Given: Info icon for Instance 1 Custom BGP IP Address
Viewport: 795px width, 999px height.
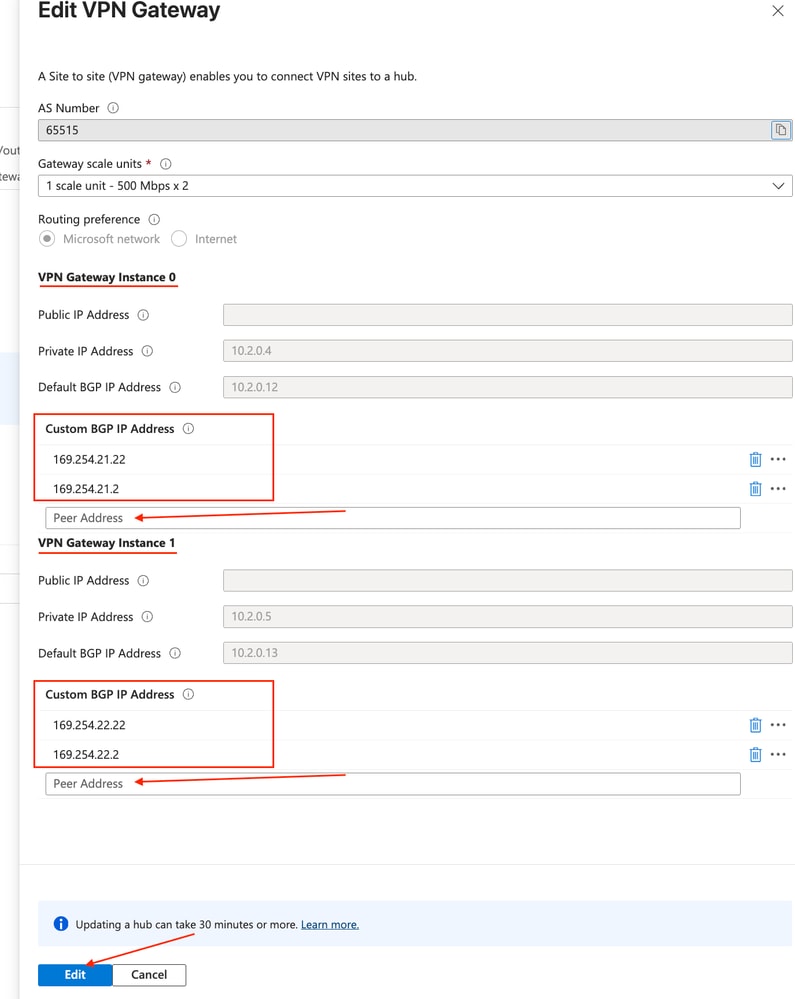Looking at the screenshot, I should coord(189,694).
